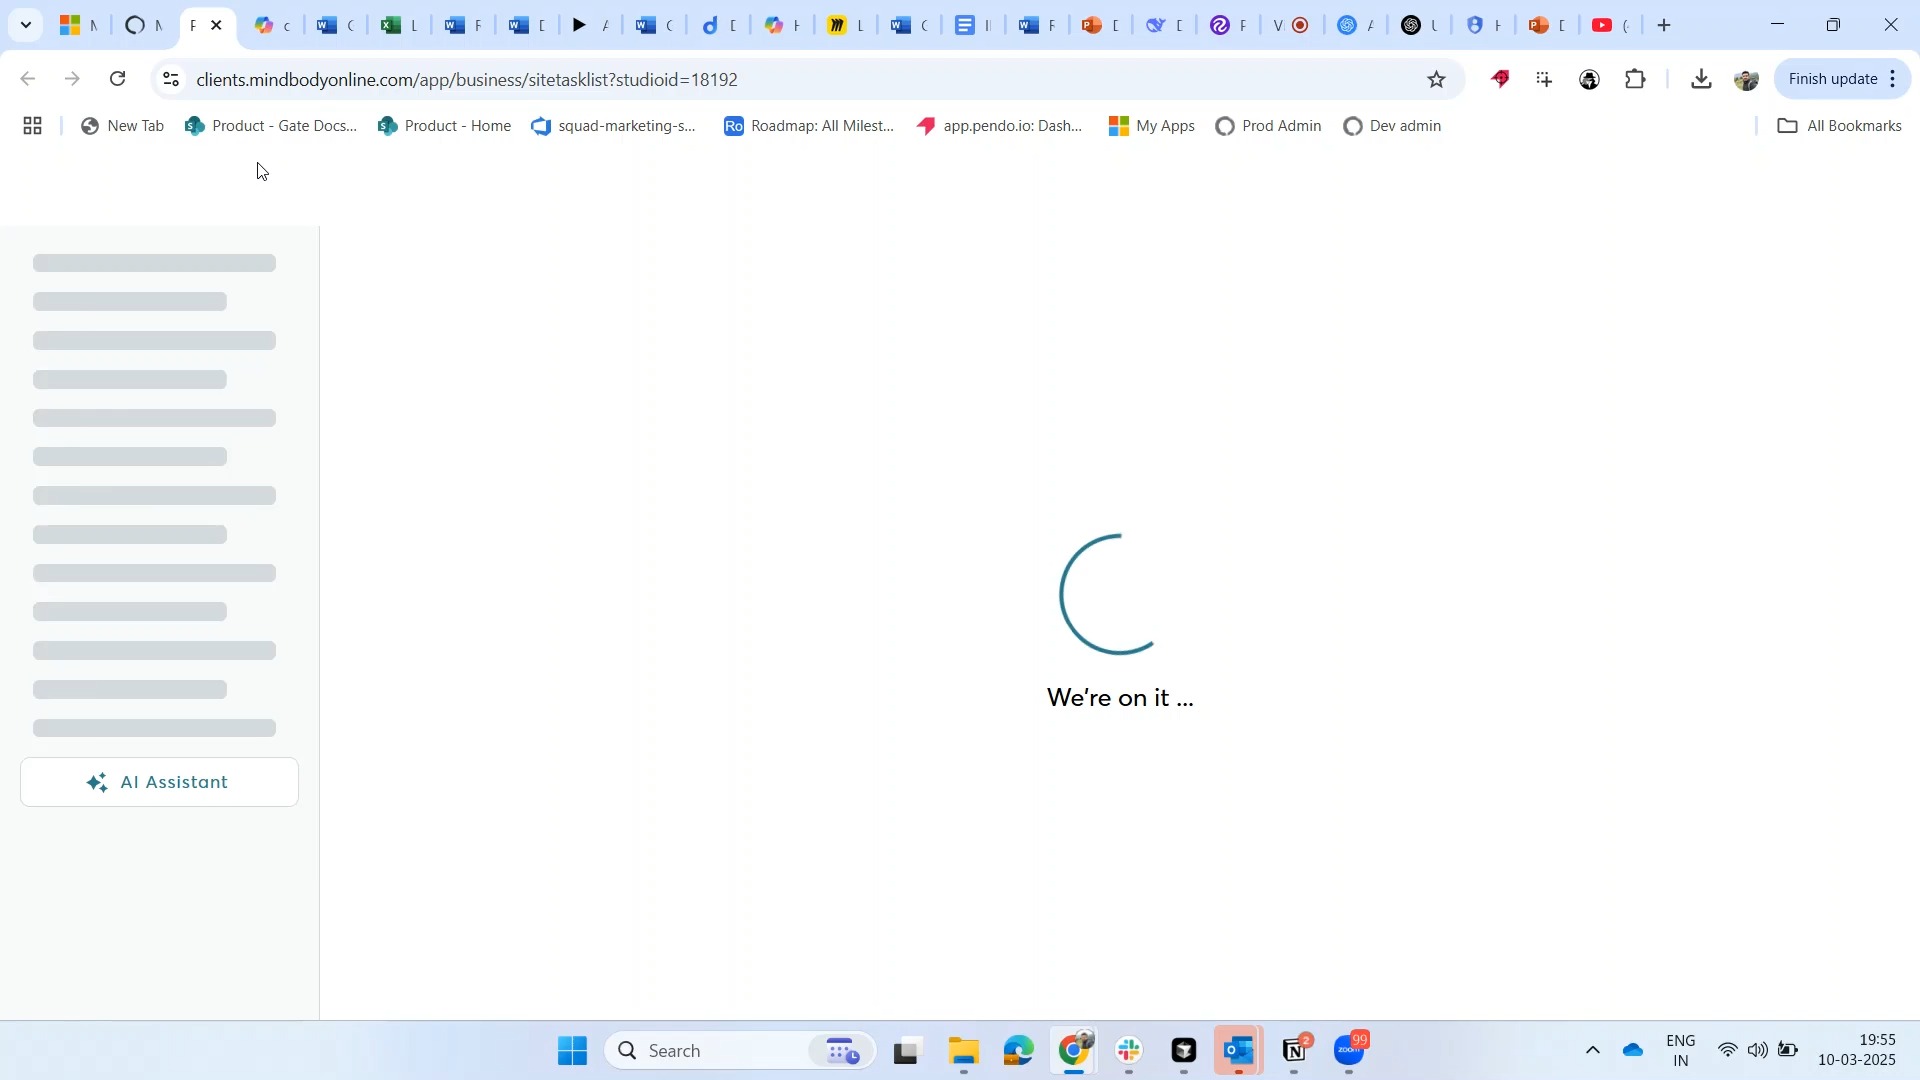Screen dimensions: 1920x1080
Task: Switch to the Miro browser tab
Action: (x=845, y=25)
